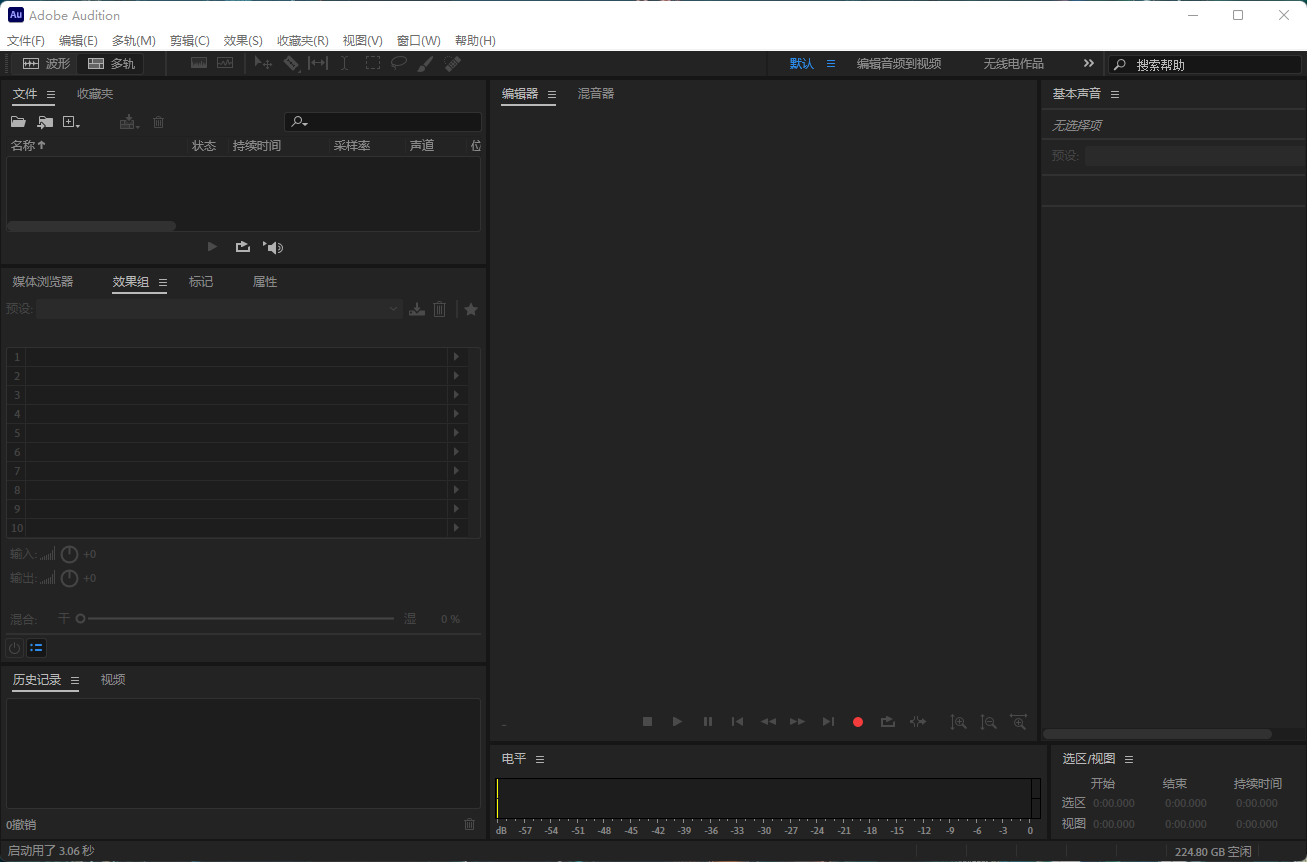This screenshot has width=1307, height=862.
Task: Toggle Auto-Play speaker icon in Files panel
Action: pyautogui.click(x=273, y=247)
